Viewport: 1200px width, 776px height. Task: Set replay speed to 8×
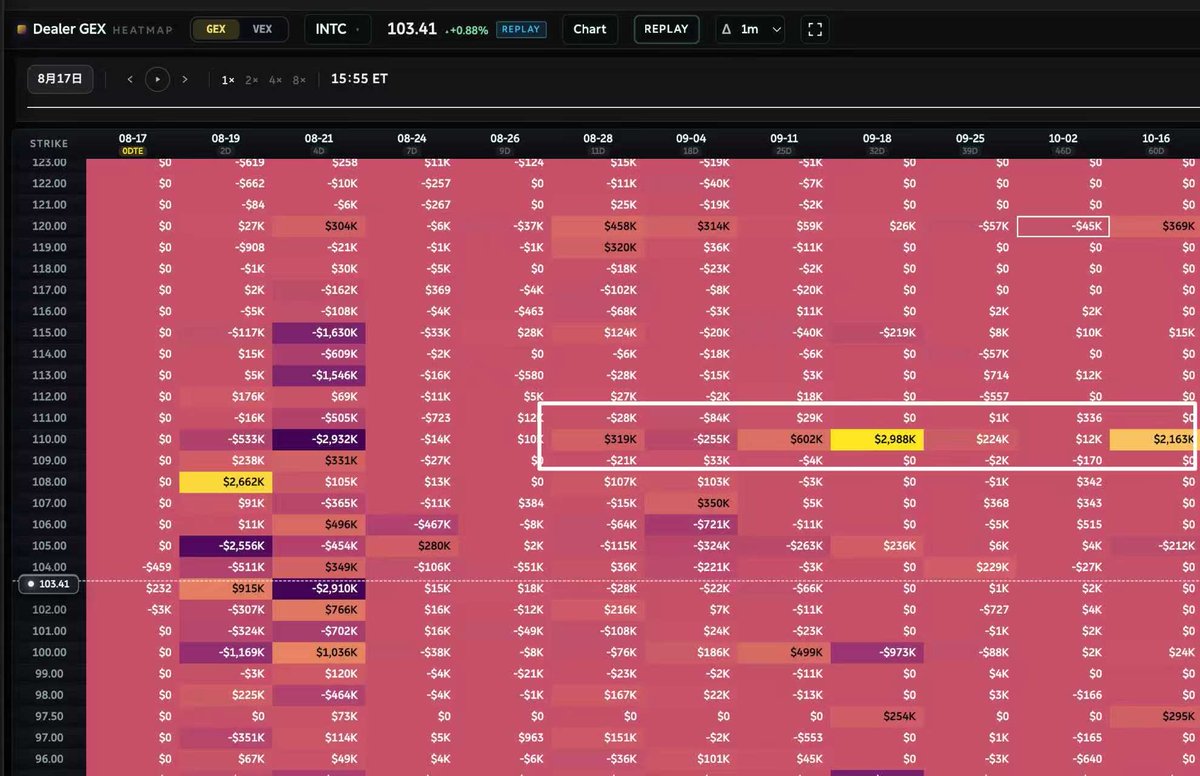click(299, 79)
